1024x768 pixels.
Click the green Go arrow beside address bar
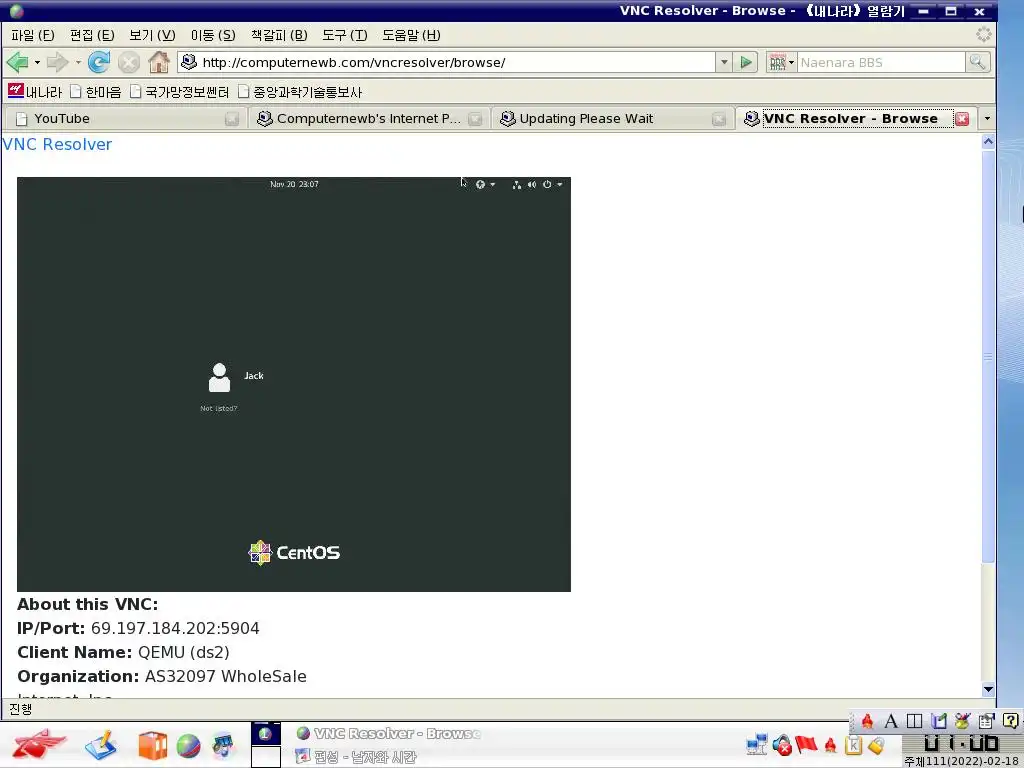pyautogui.click(x=745, y=62)
